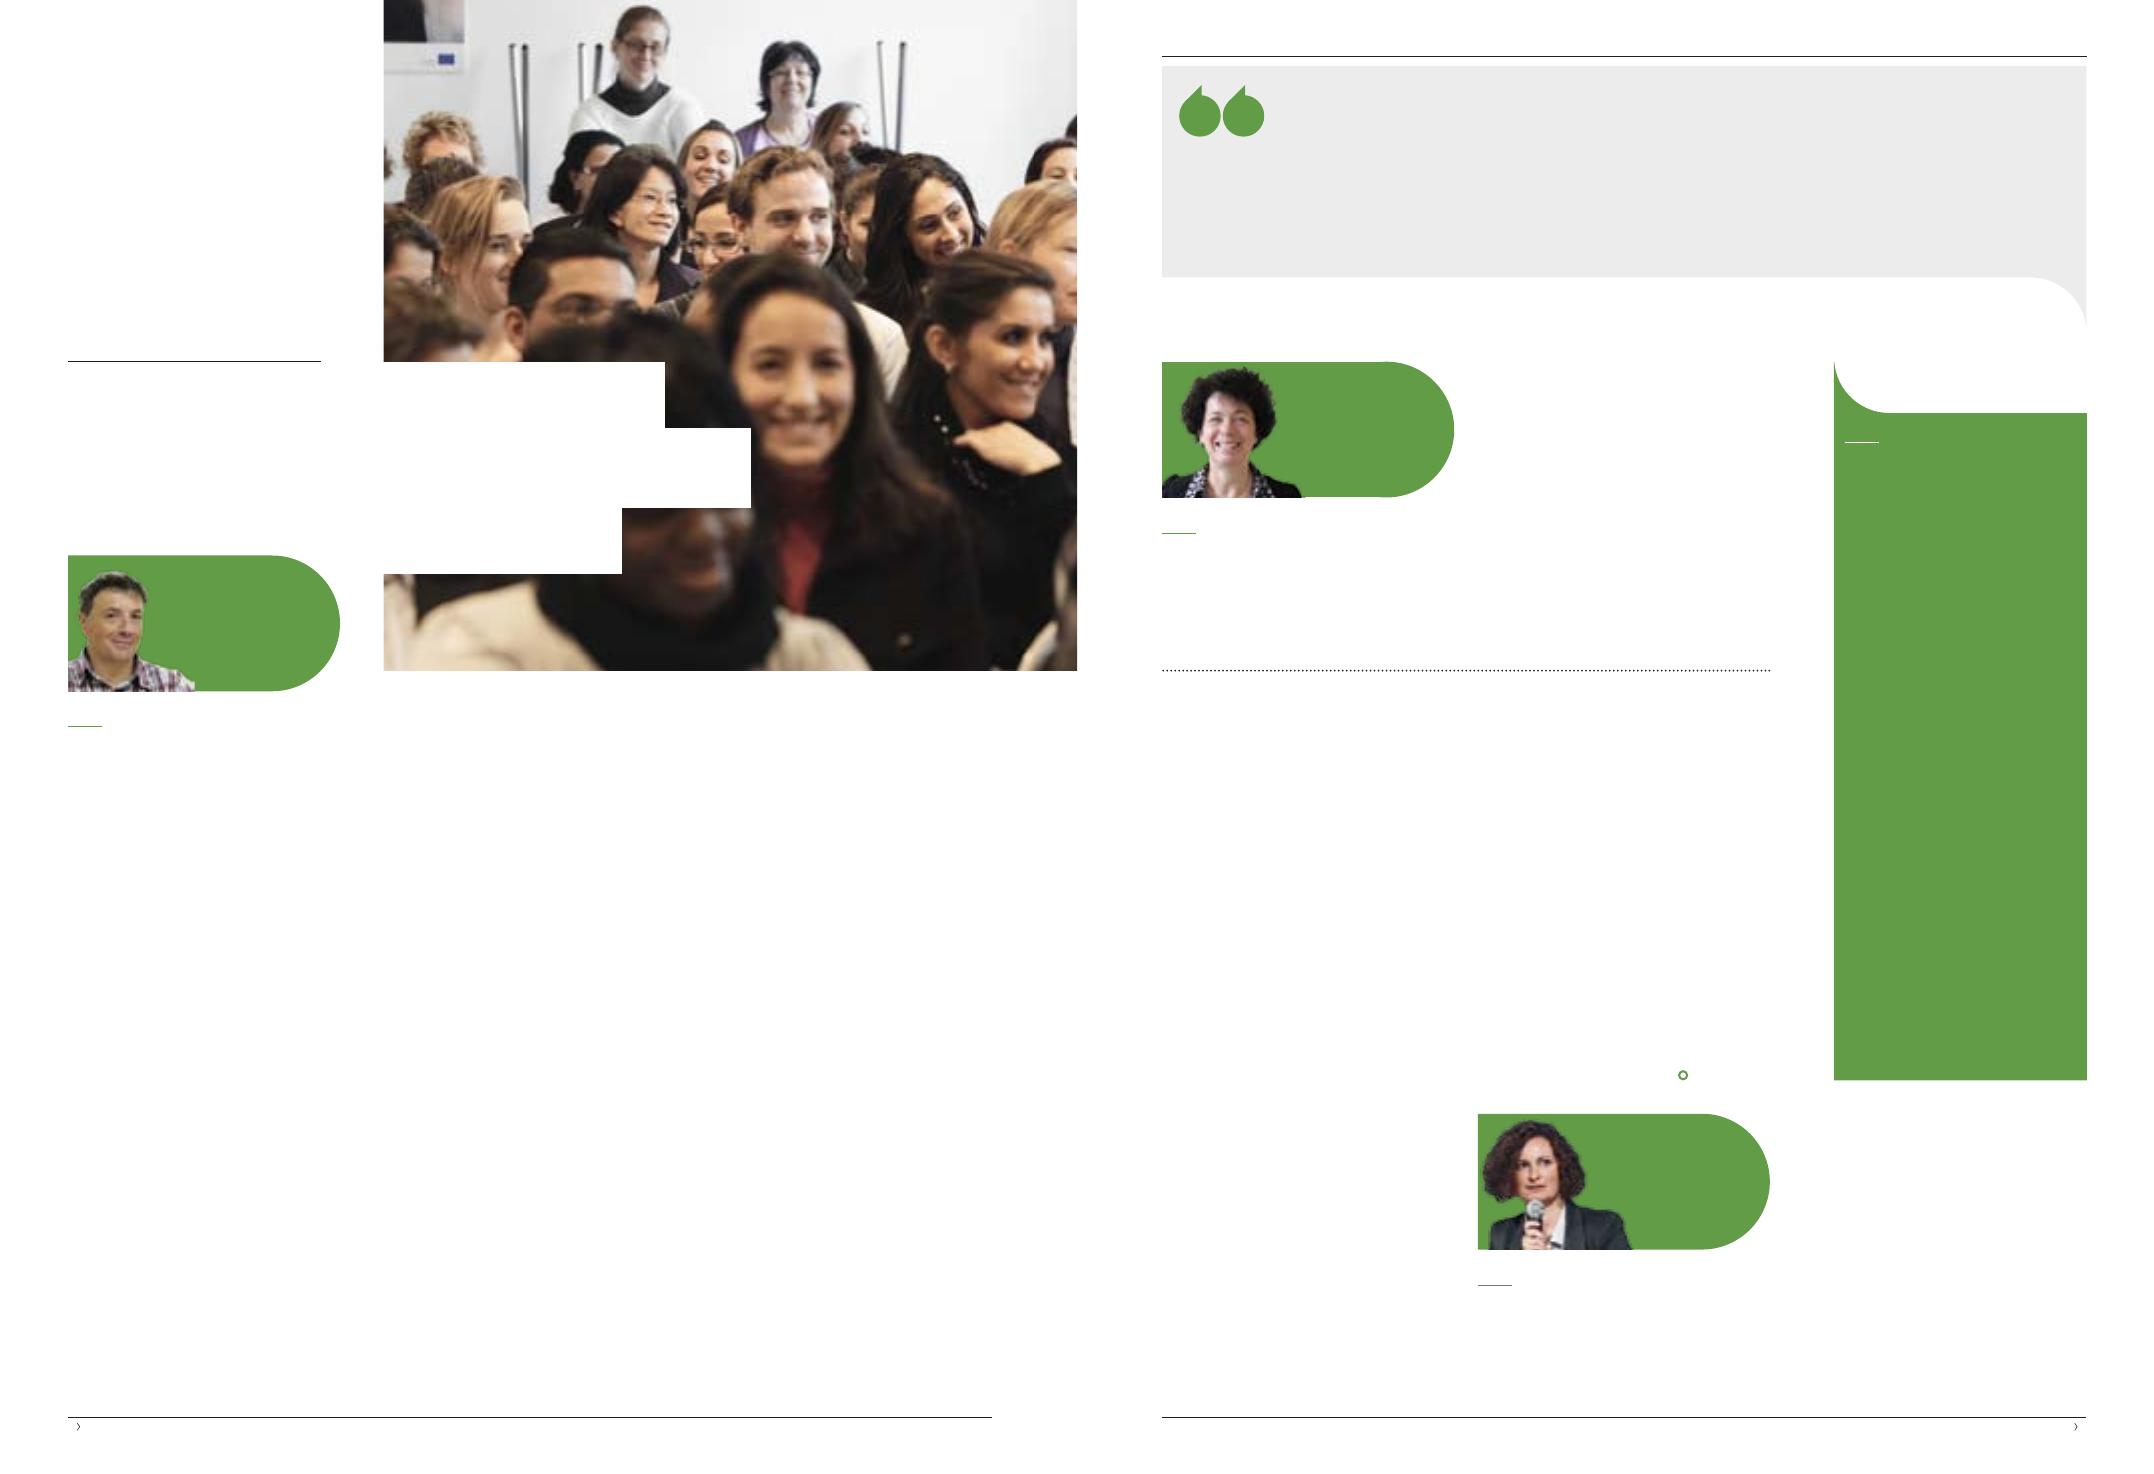
Task: Click the tall green sidebar panel
Action: [x=1960, y=746]
